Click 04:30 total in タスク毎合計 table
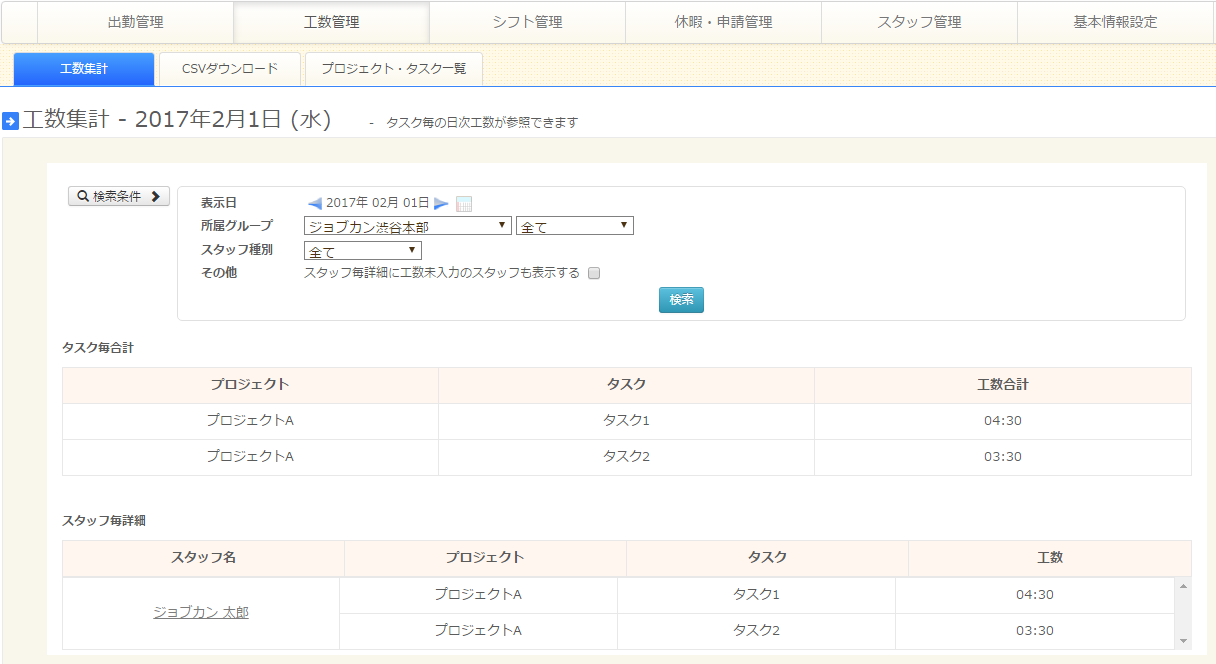 pyautogui.click(x=1003, y=421)
